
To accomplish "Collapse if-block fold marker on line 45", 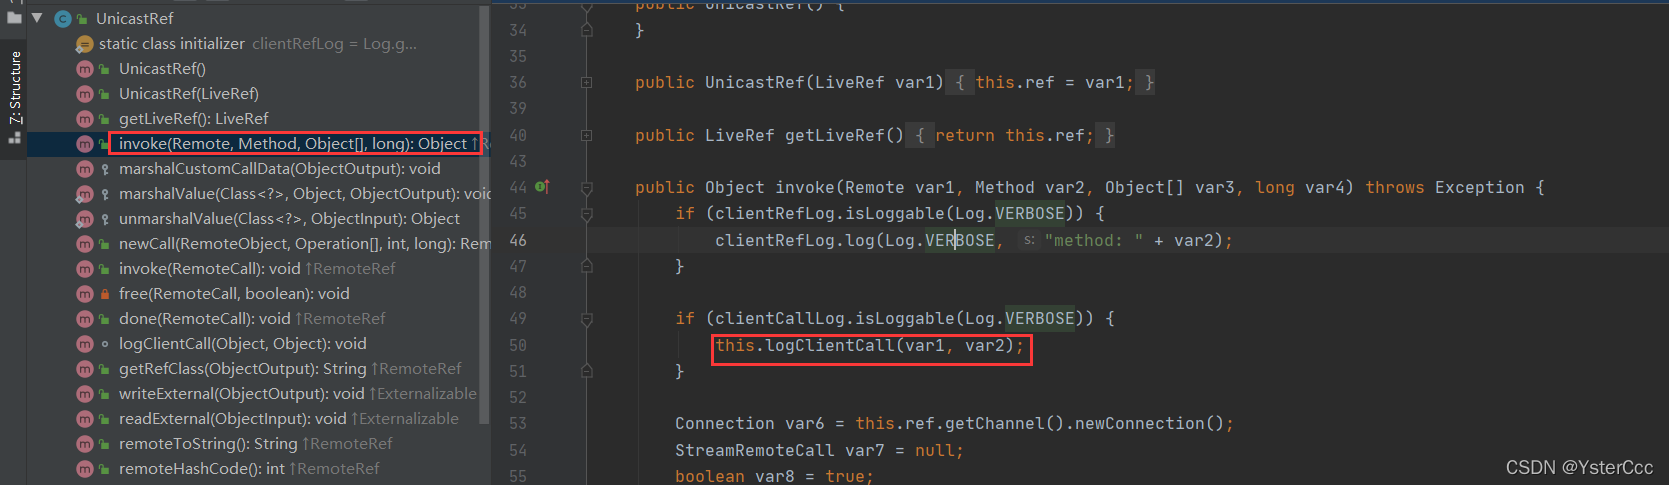I will pos(587,214).
